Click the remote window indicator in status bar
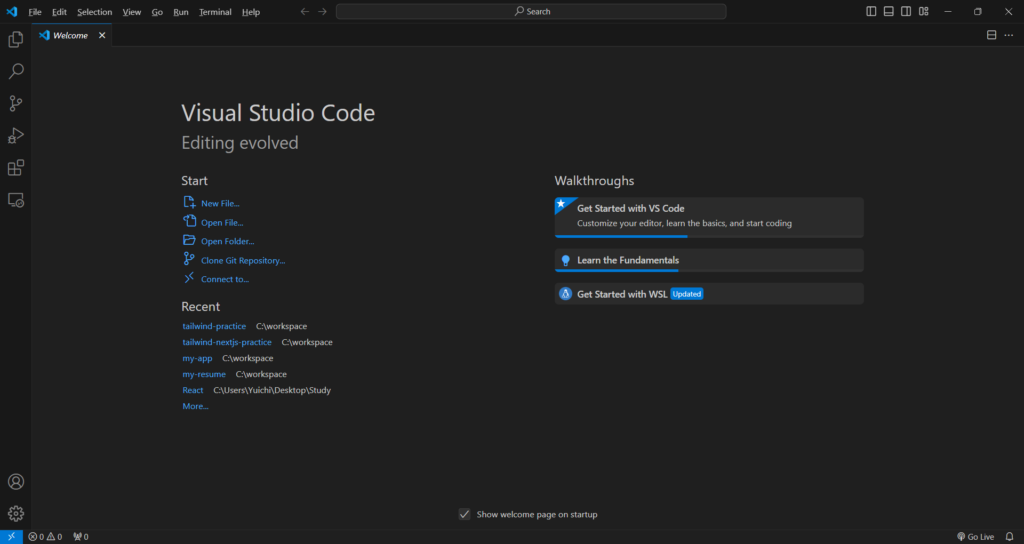Viewport: 1024px width, 544px height. (11, 537)
